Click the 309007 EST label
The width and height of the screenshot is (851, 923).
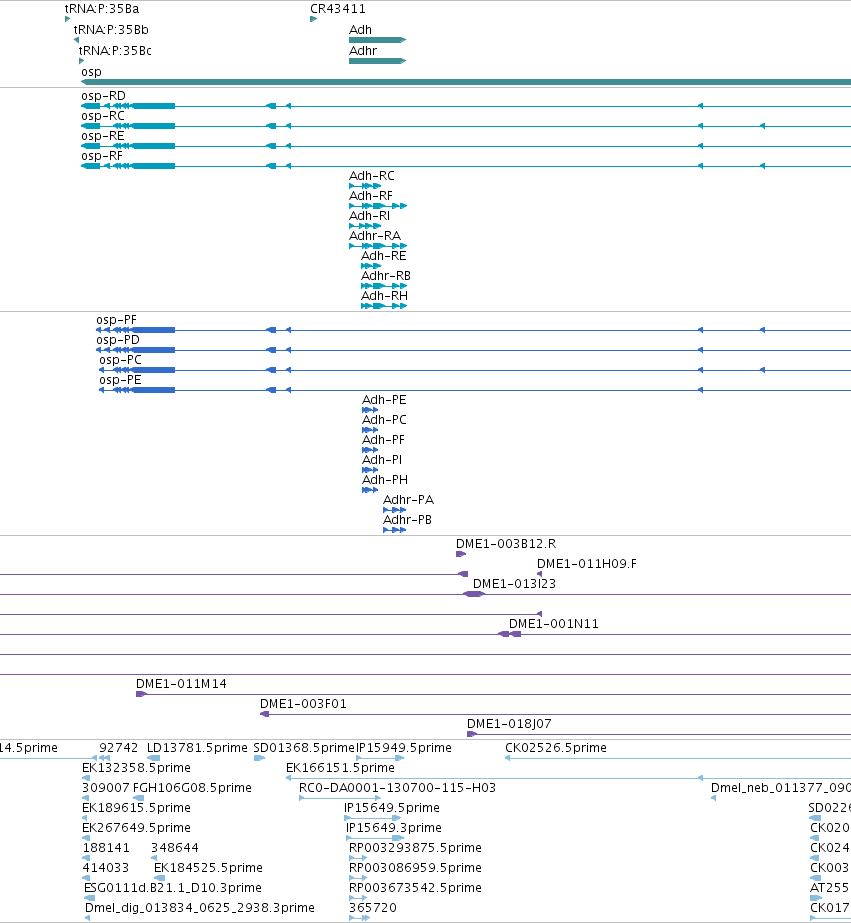[105, 788]
